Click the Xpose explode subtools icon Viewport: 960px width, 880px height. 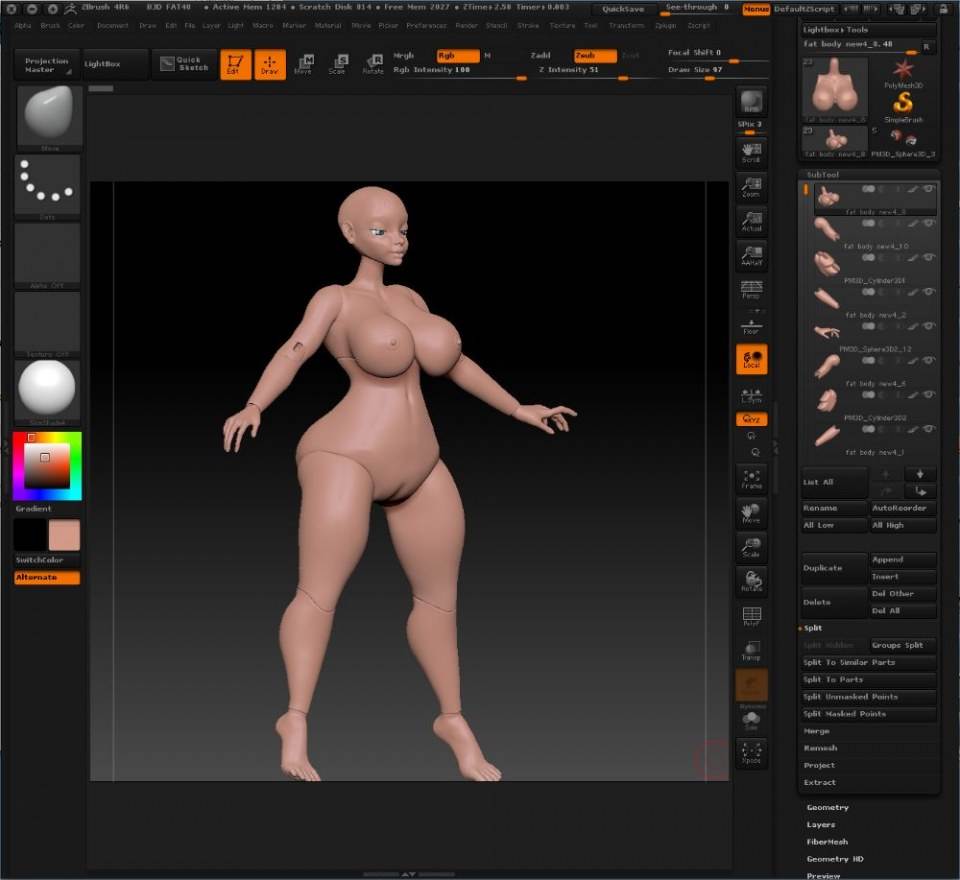pyautogui.click(x=751, y=753)
